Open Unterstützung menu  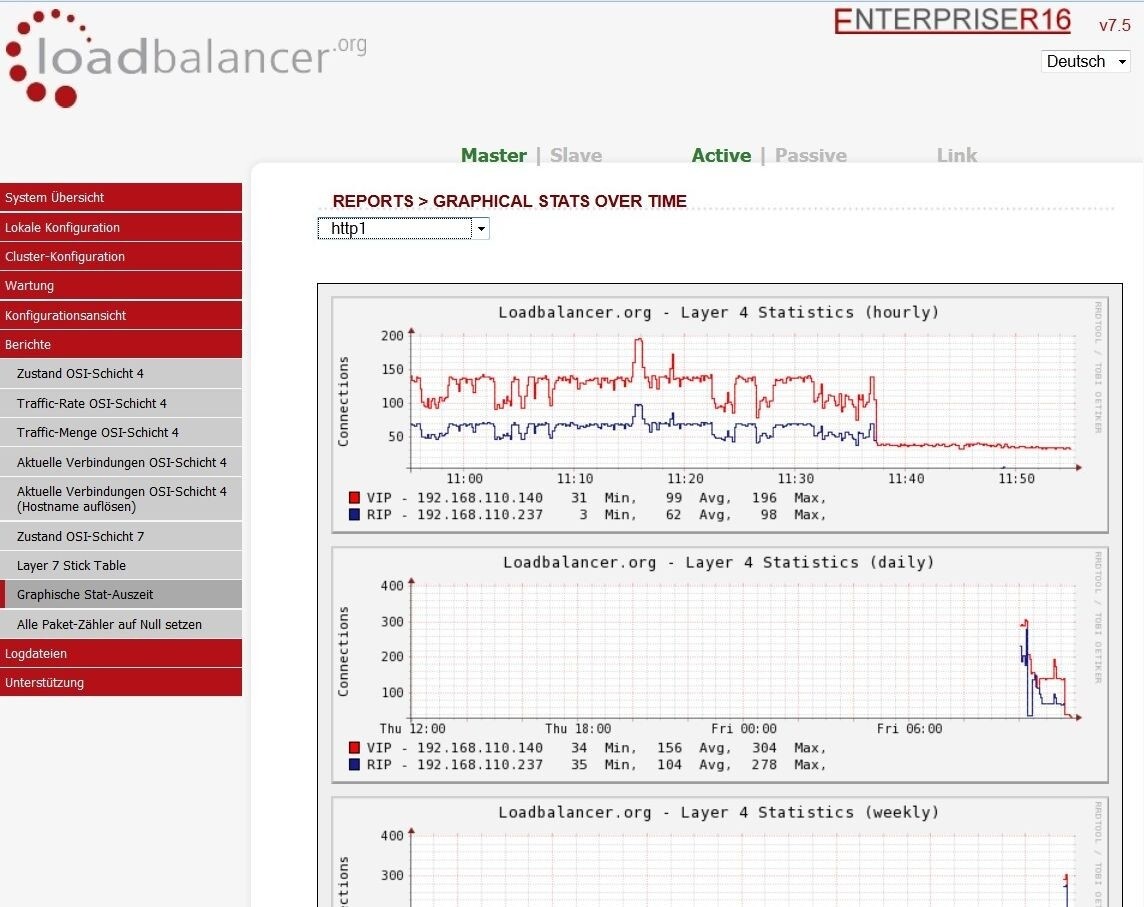pos(121,683)
